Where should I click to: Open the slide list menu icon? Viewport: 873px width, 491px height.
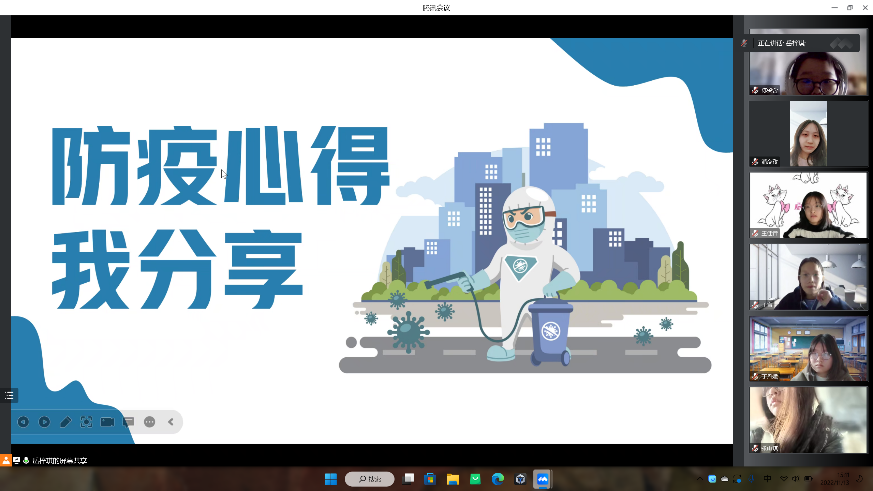click(9, 396)
